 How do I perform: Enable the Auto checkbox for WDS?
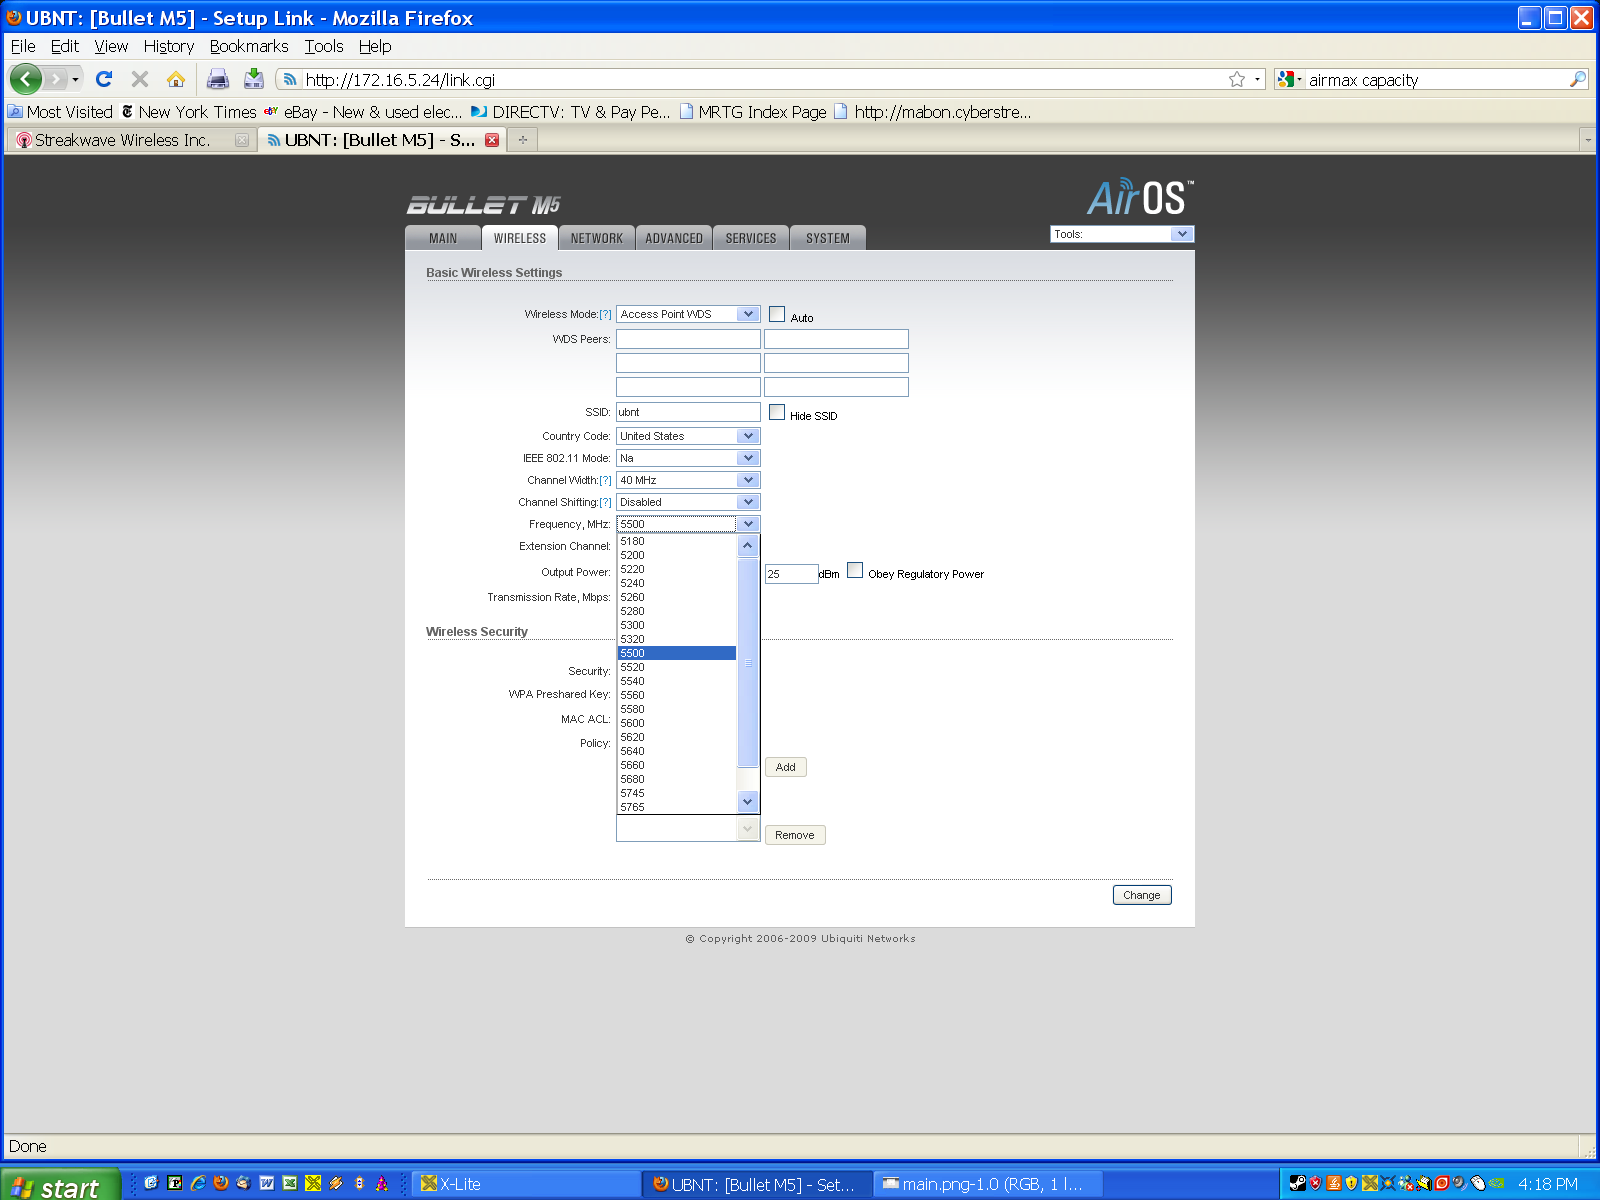click(x=777, y=314)
